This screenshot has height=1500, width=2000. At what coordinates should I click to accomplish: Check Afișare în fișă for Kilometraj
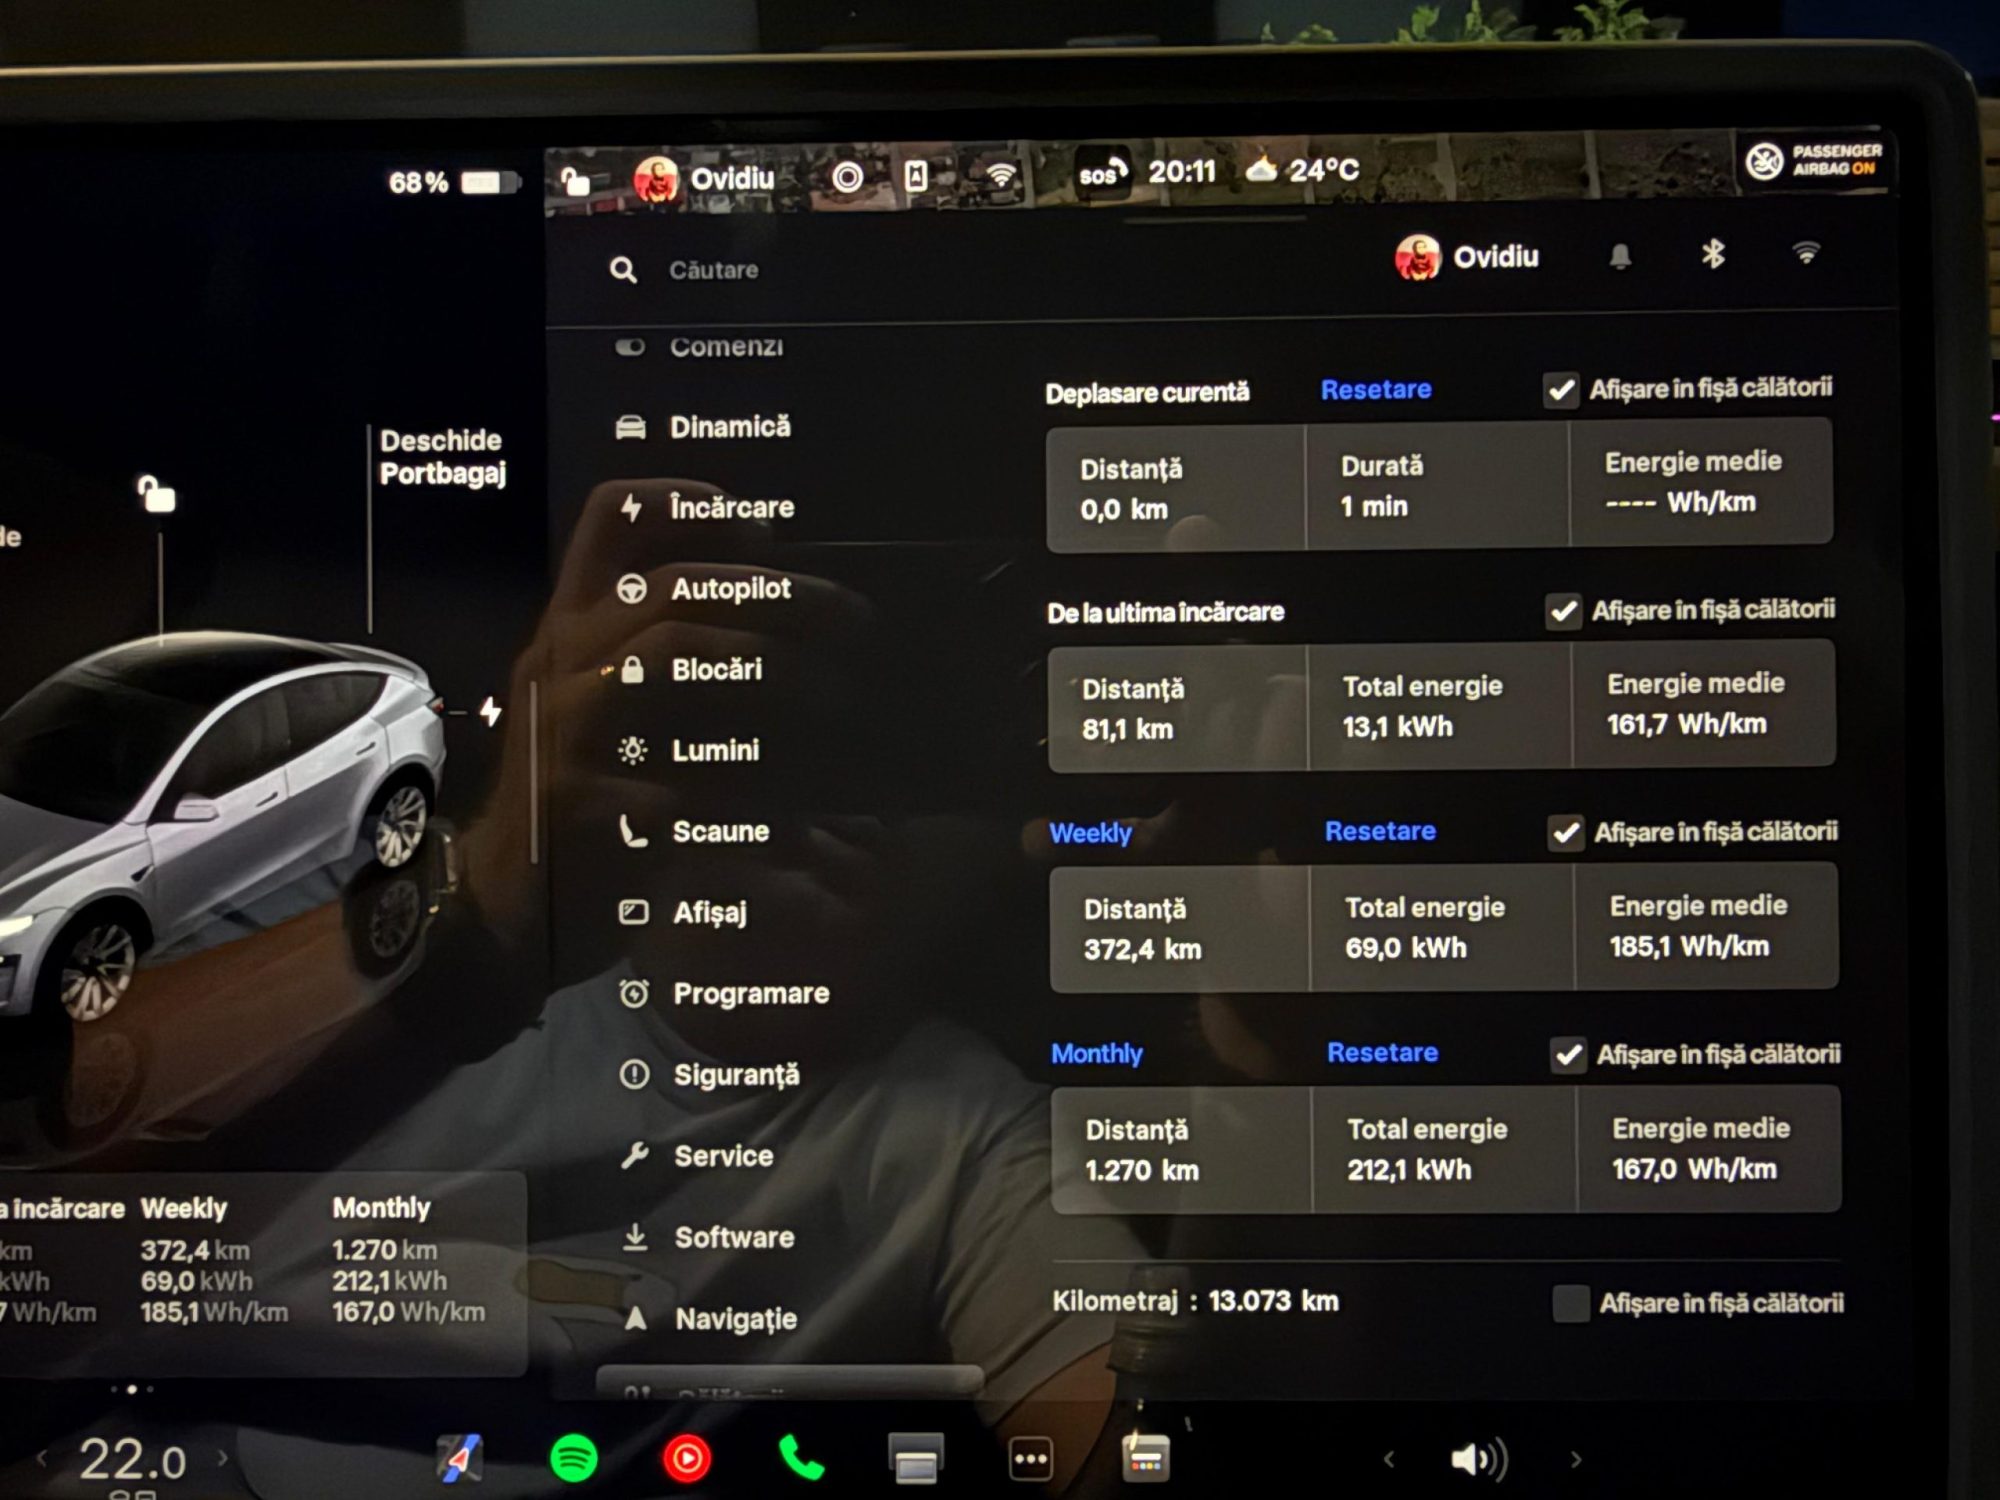click(1570, 1304)
